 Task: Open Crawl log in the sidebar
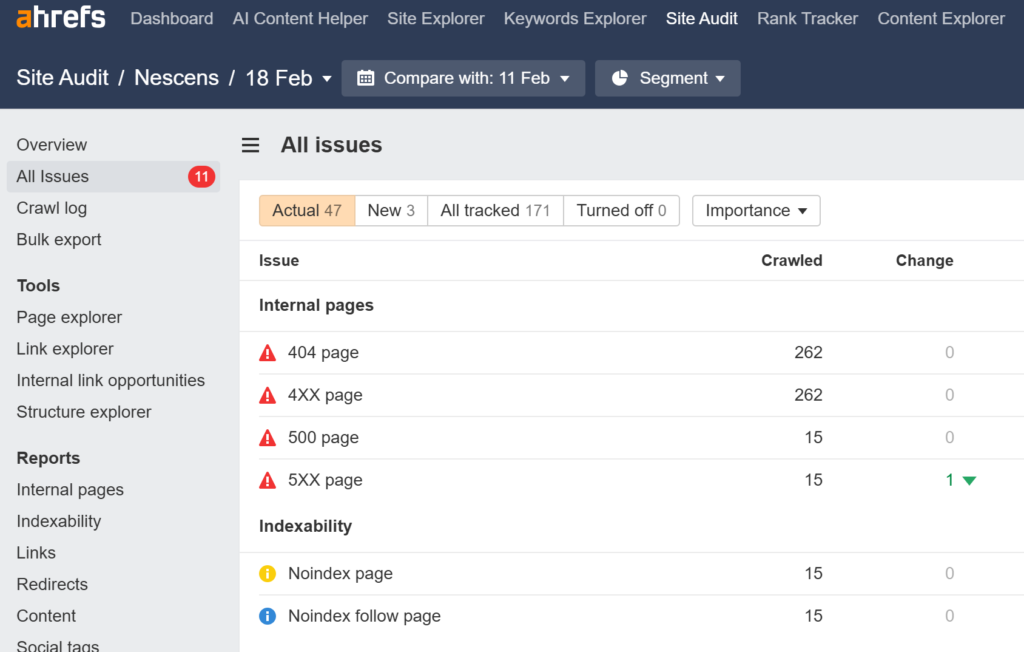52,208
